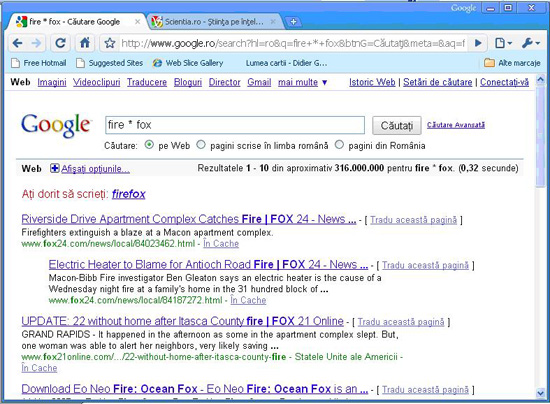Select 'pagini scrise în limba română' option
This screenshot has height=404, width=550.
[201, 145]
